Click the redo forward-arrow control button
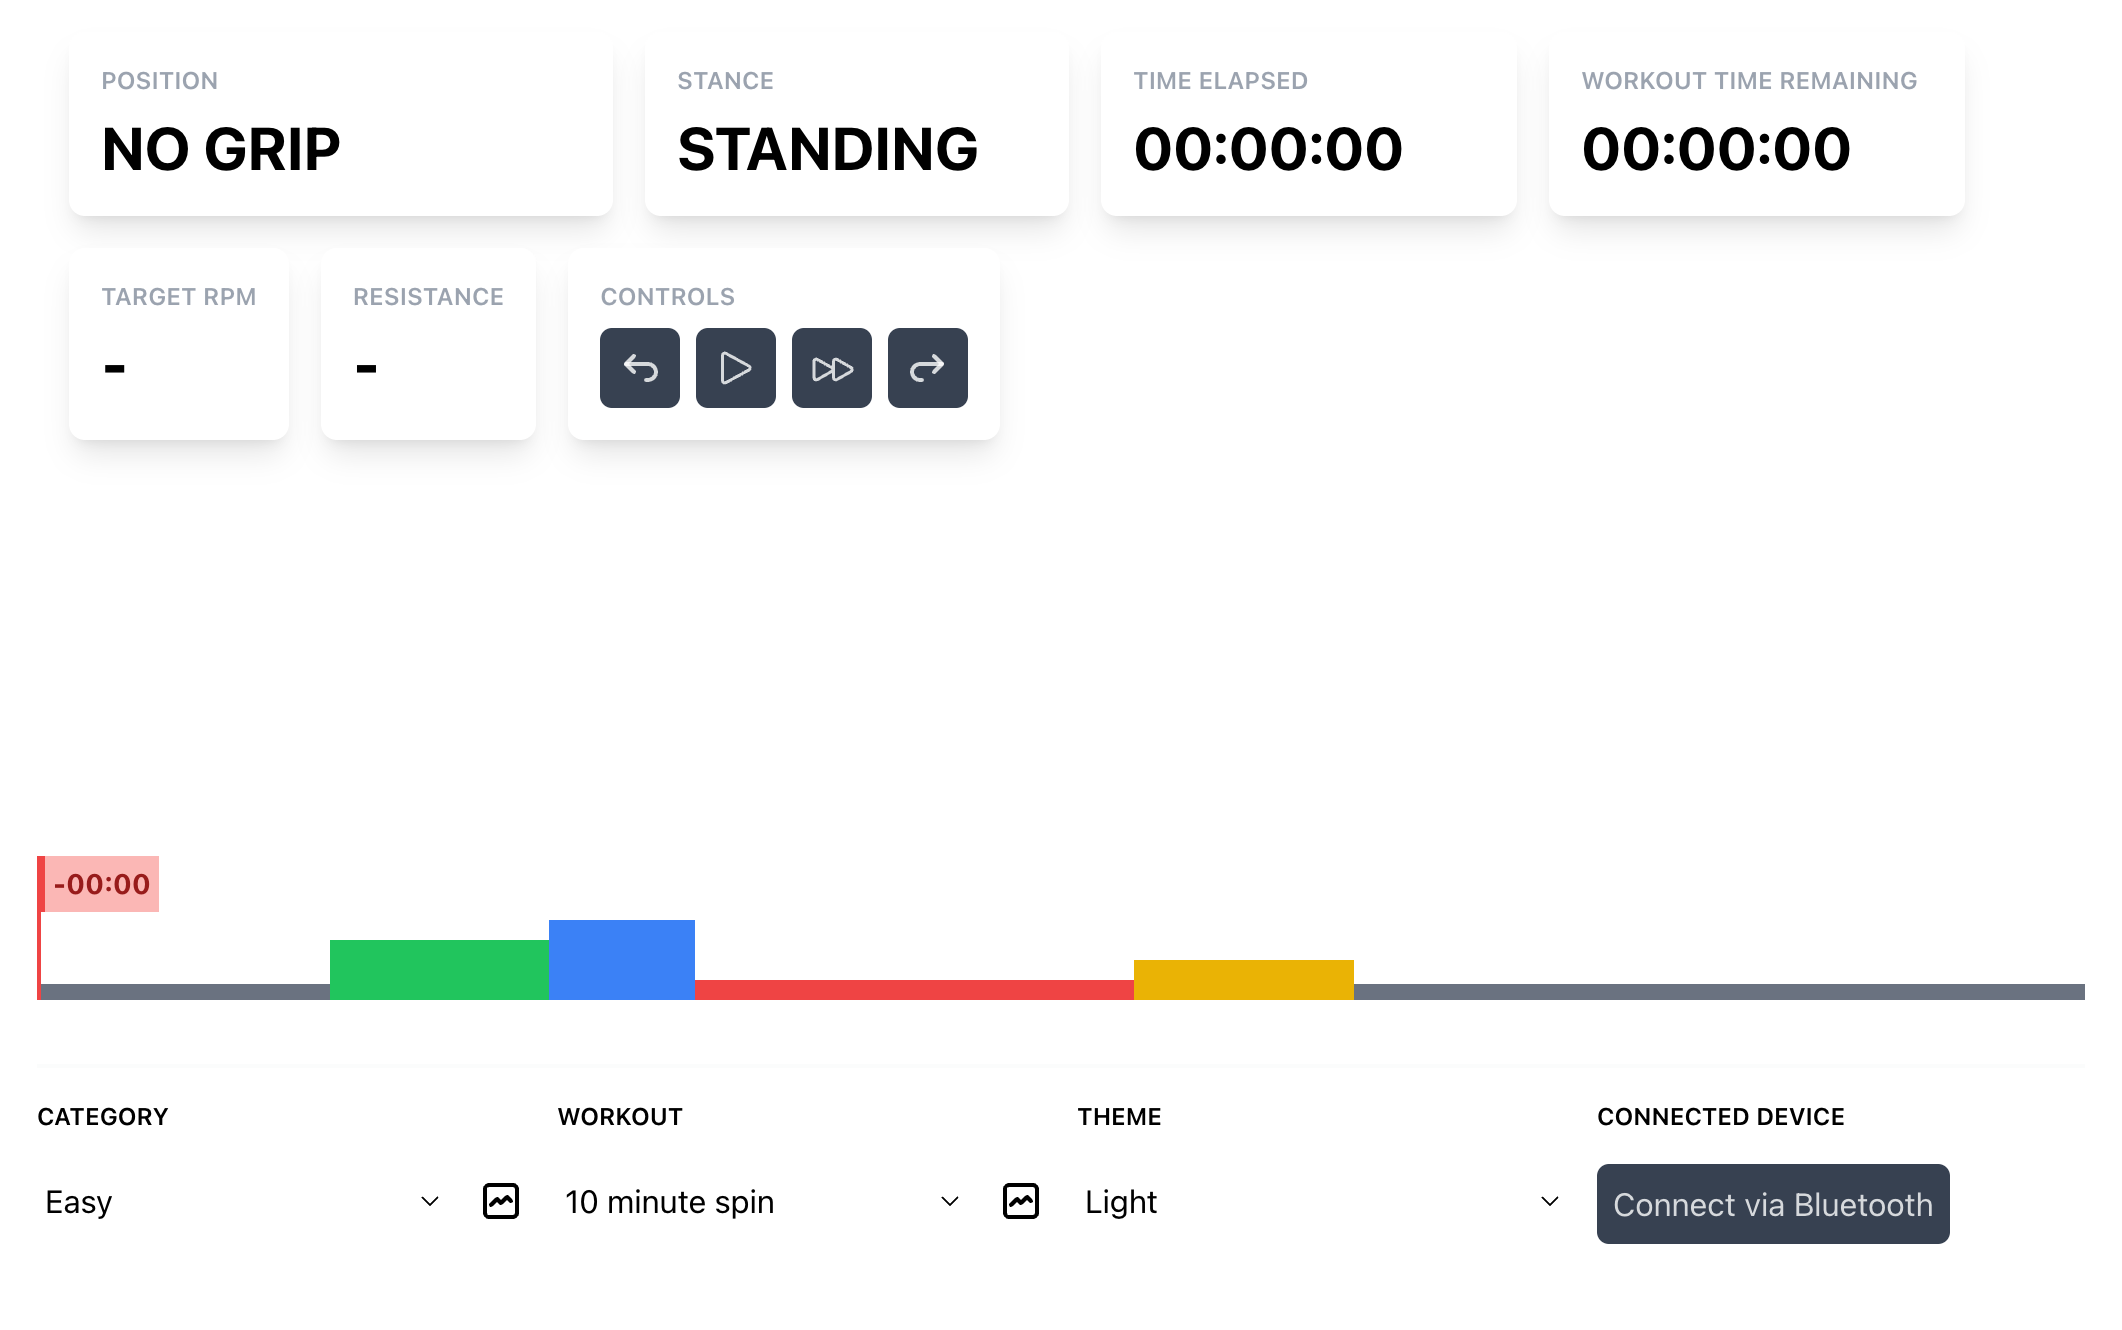 [928, 368]
